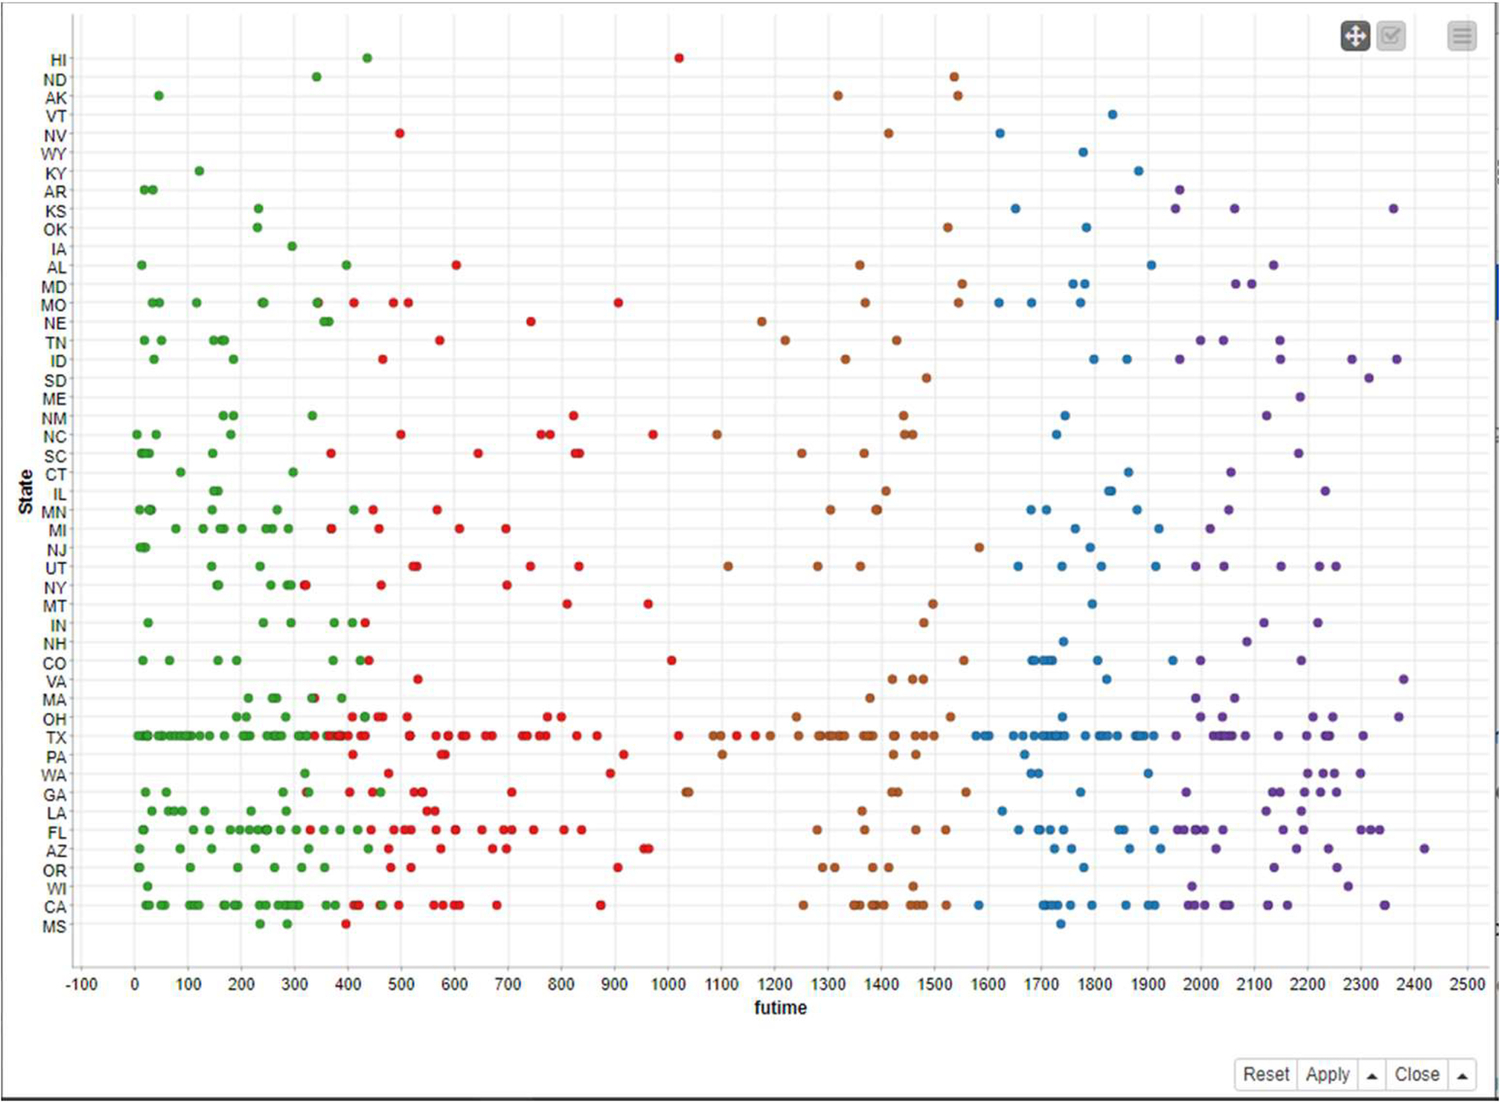Click the '1200' x-axis tick label
The width and height of the screenshot is (1500, 1102).
click(774, 985)
